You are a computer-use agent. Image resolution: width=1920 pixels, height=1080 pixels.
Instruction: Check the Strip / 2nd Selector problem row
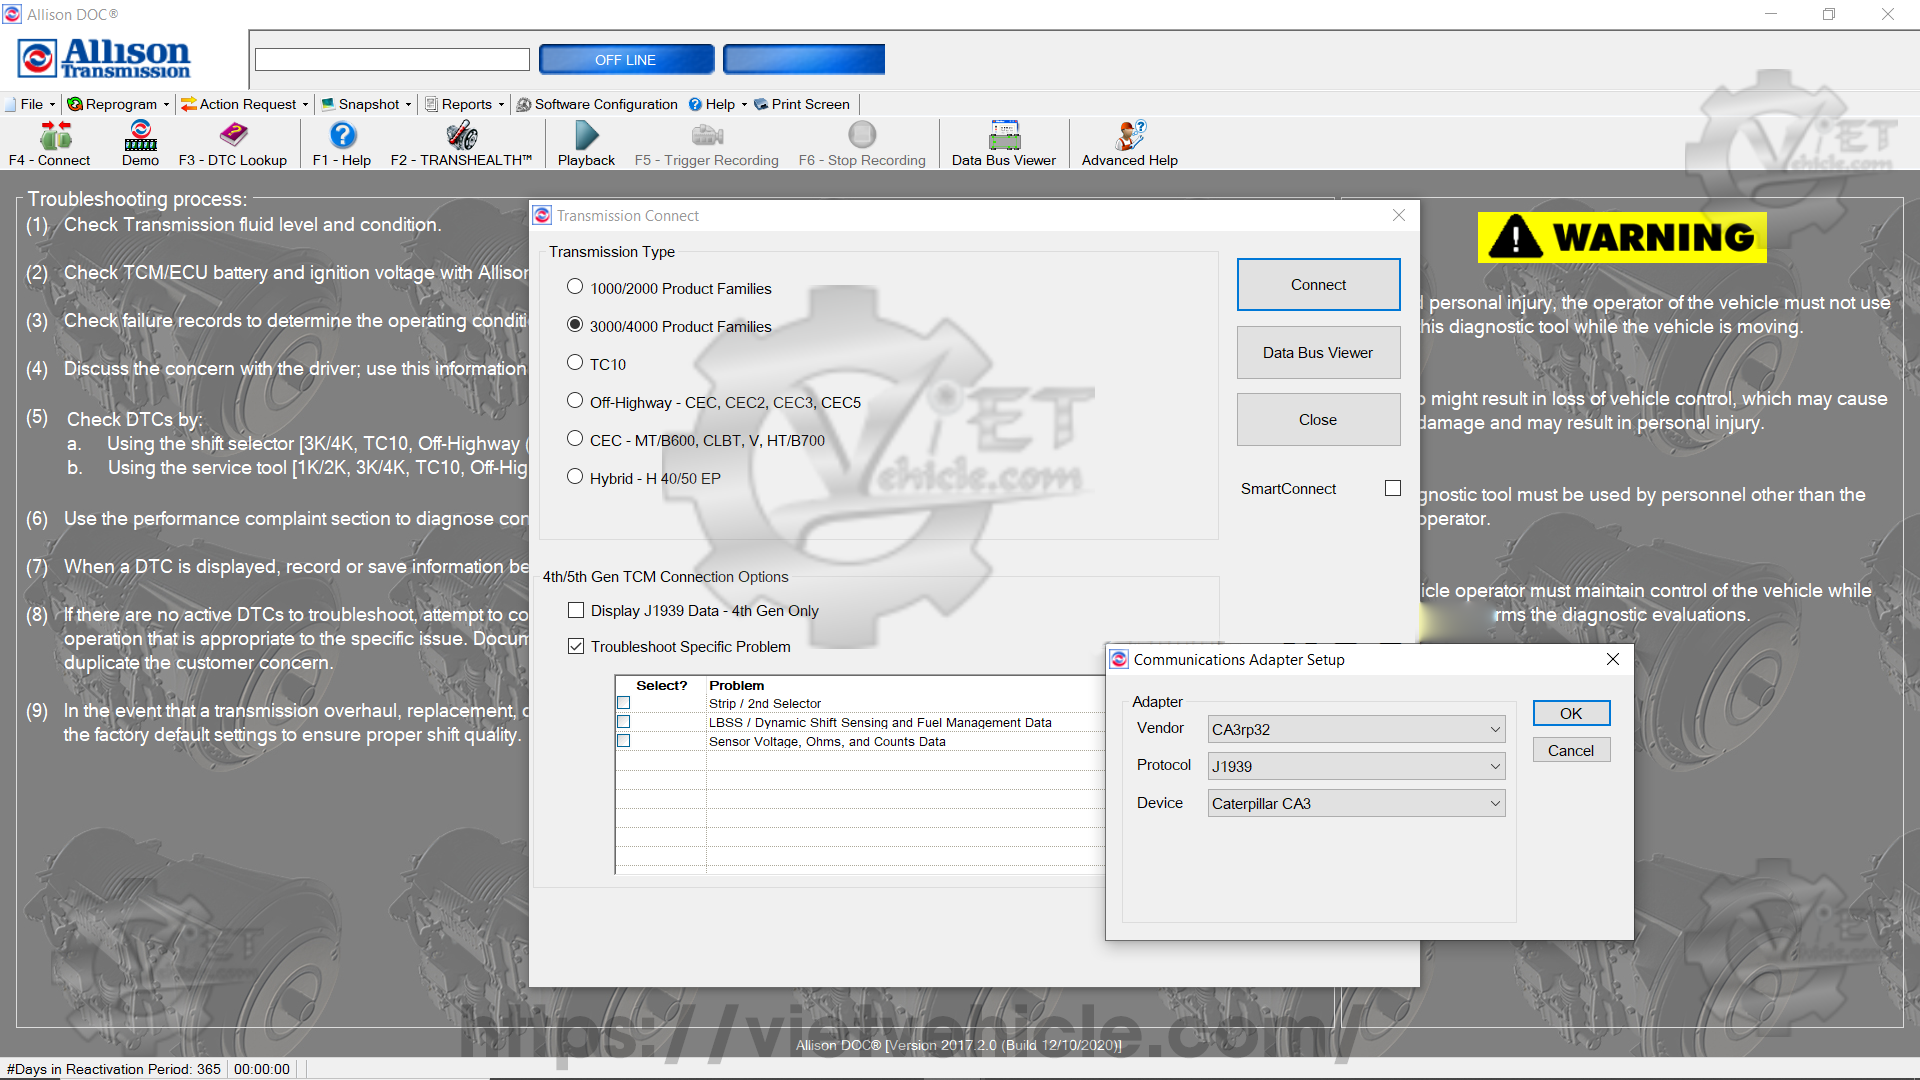(x=624, y=703)
